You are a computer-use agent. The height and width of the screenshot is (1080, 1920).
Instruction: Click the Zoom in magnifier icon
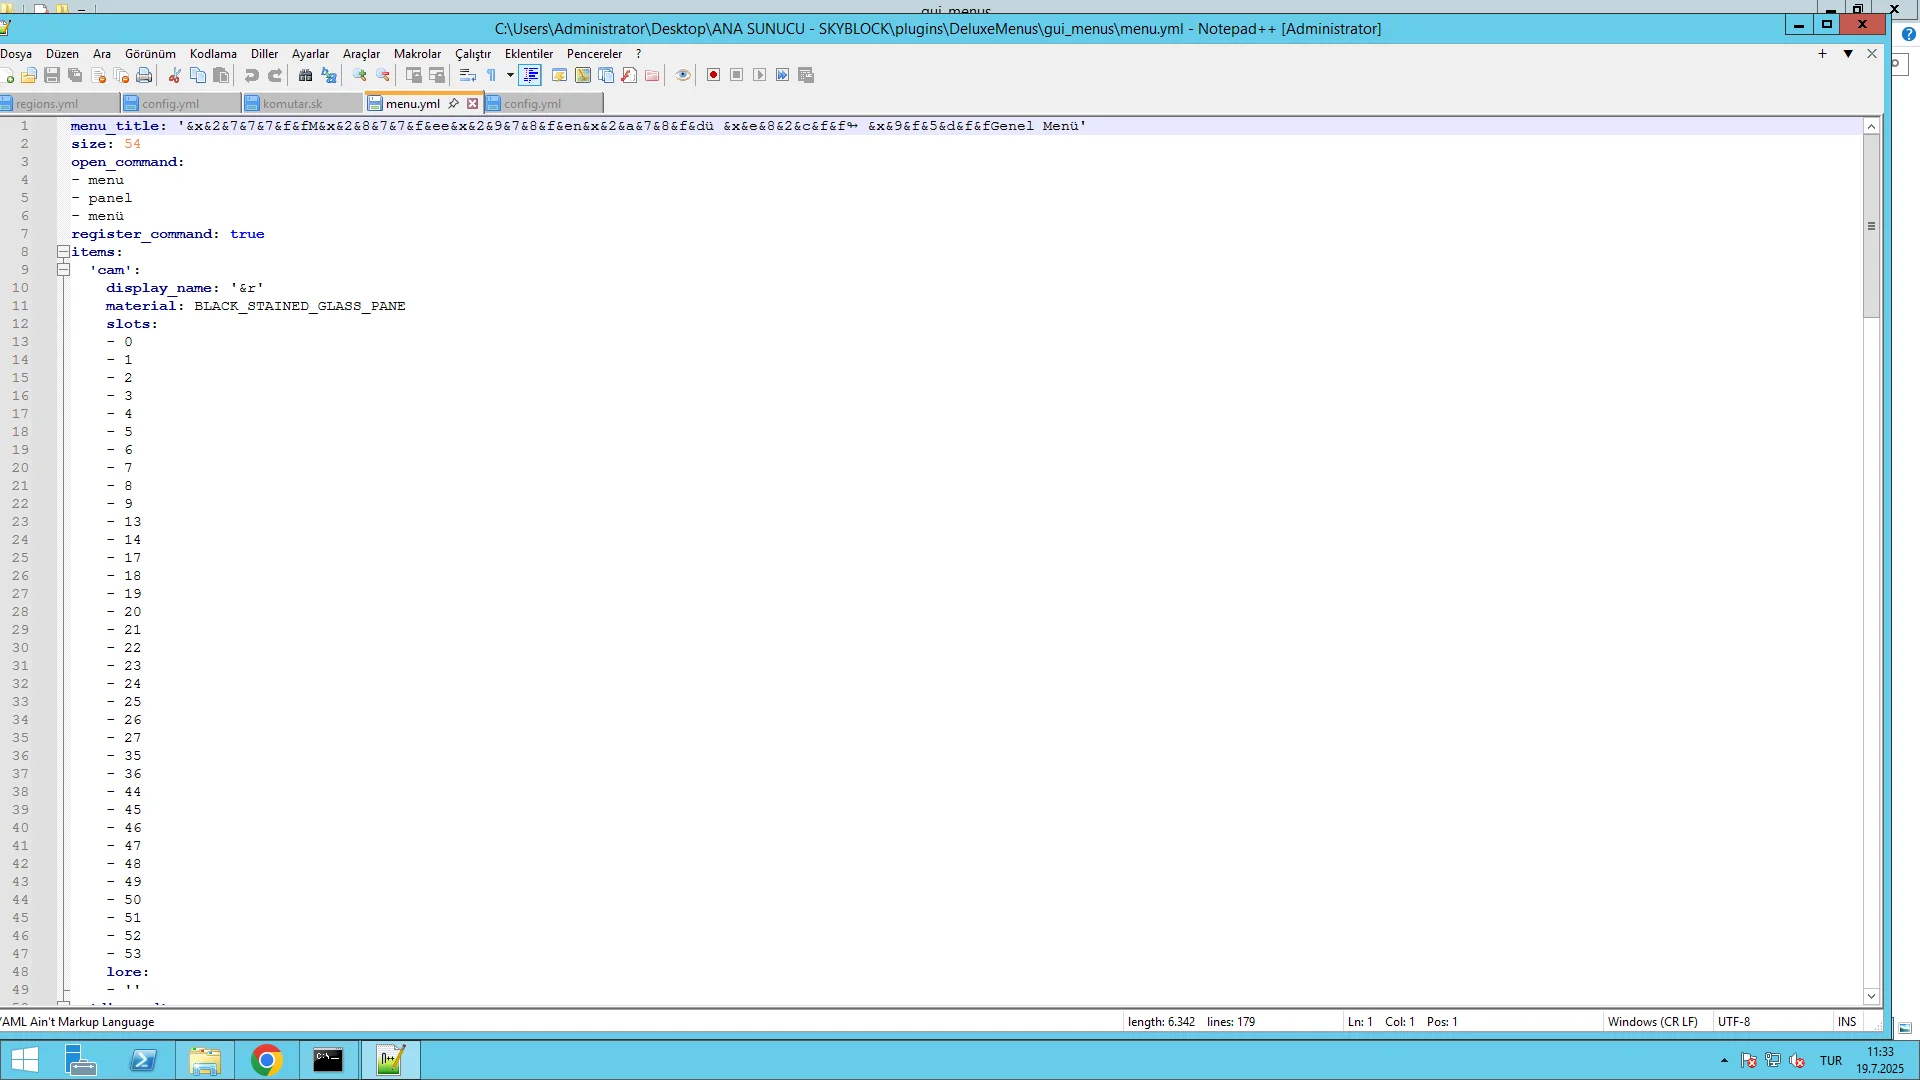360,75
